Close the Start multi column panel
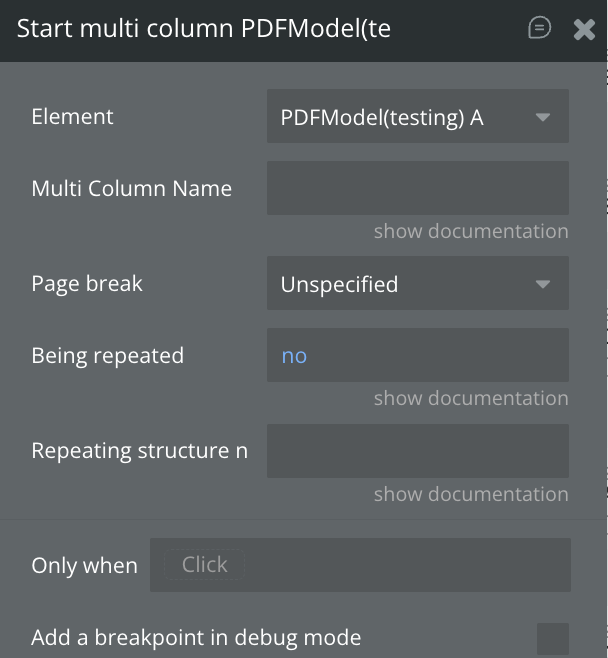This screenshot has width=608, height=658. point(584,29)
